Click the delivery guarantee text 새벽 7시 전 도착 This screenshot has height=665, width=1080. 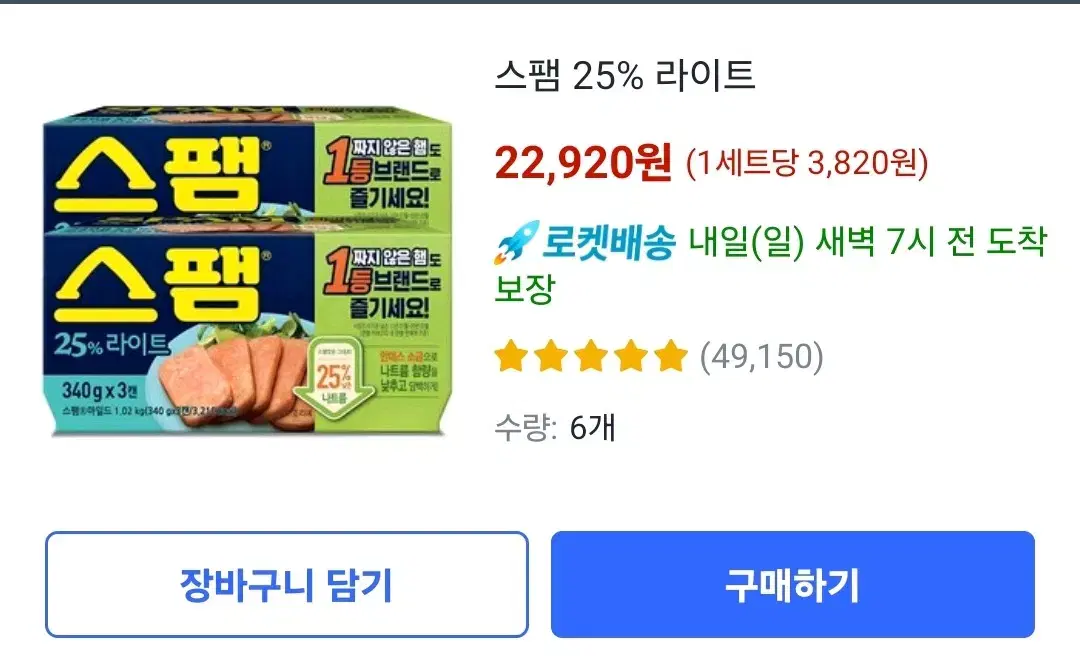tap(931, 242)
